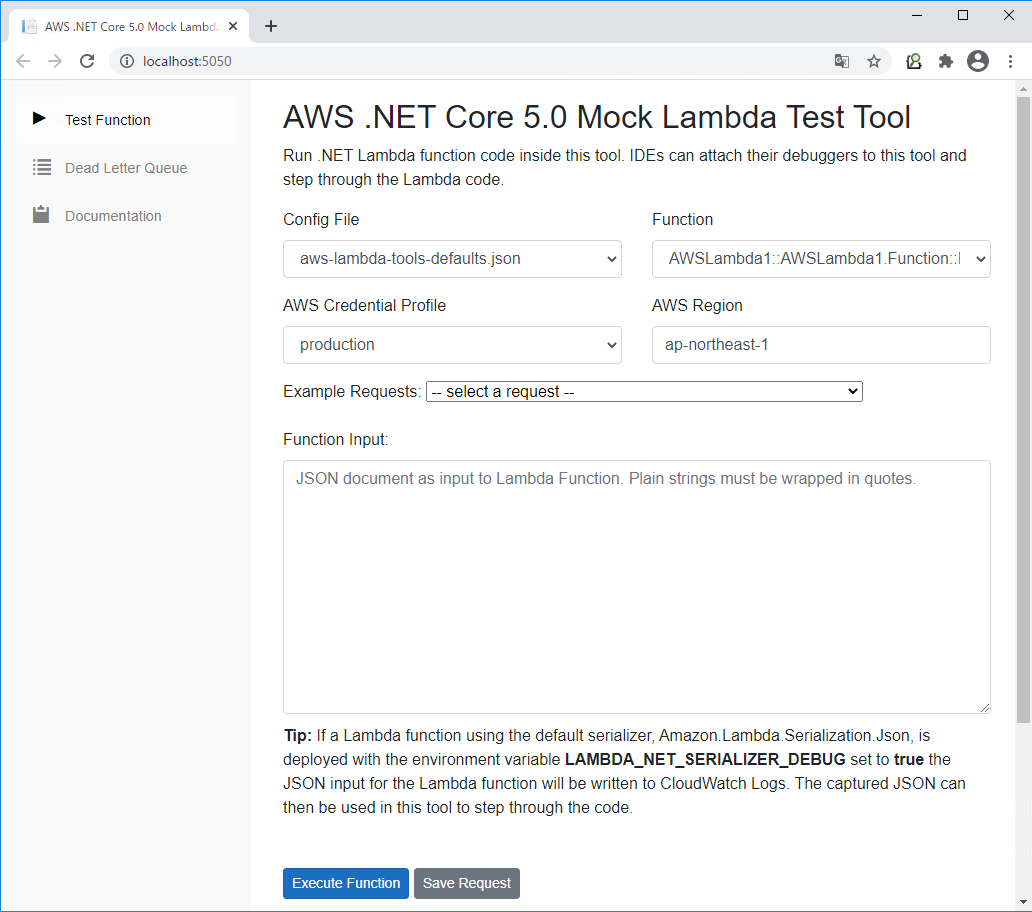The image size is (1032, 912).
Task: Click the Chrome profile avatar icon
Action: click(x=978, y=61)
